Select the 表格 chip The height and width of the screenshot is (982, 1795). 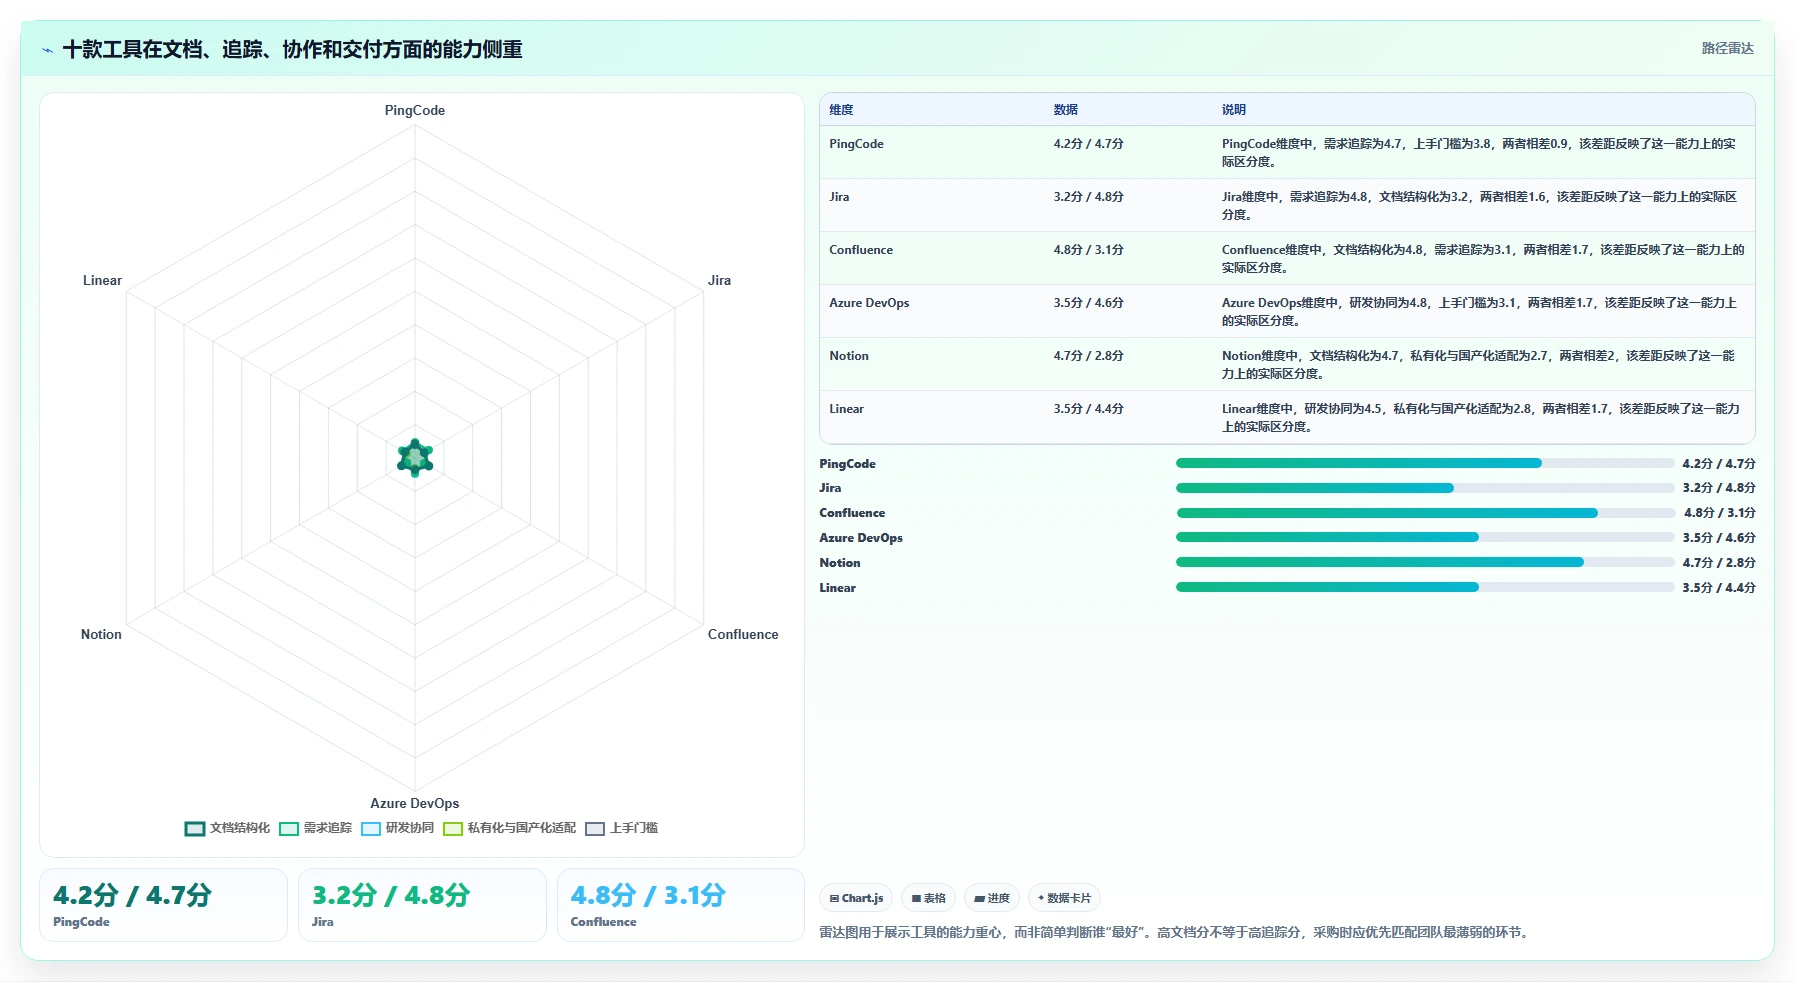click(928, 898)
